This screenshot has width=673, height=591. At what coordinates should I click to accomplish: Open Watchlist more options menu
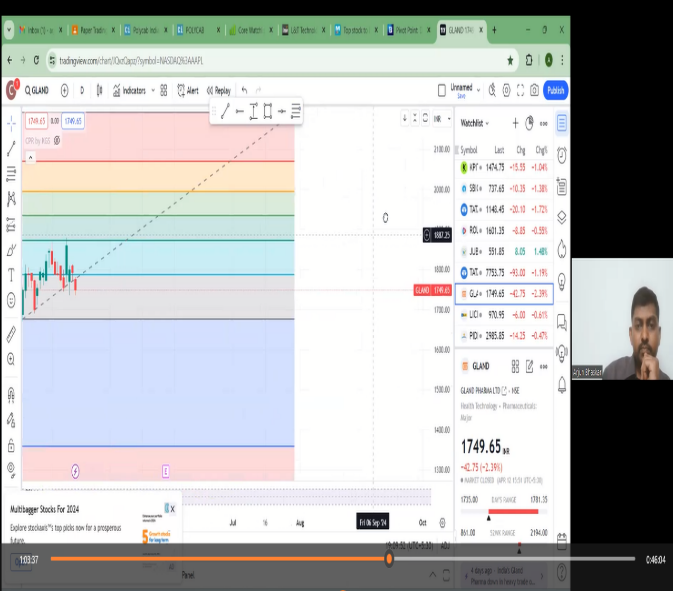click(x=543, y=124)
